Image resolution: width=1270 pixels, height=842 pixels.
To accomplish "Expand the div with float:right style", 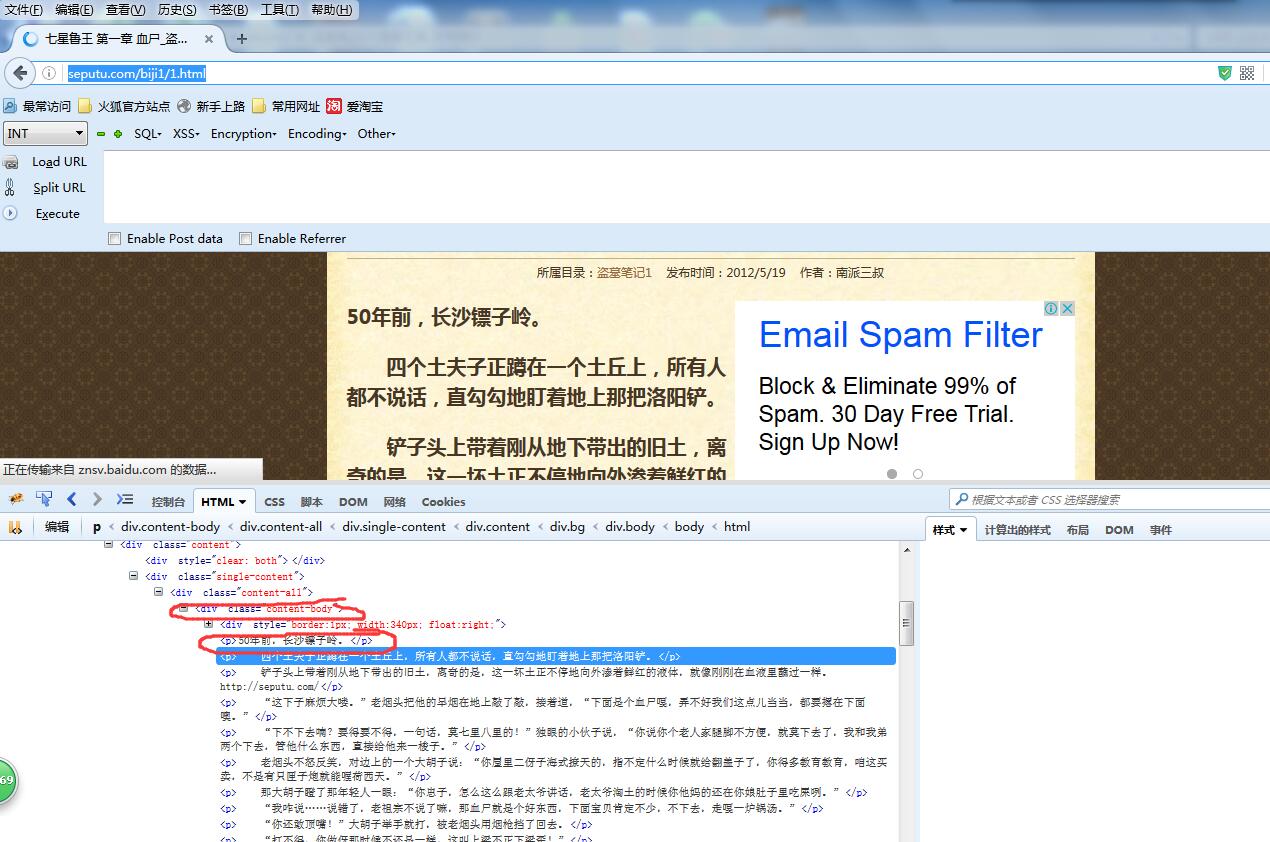I will click(209, 624).
